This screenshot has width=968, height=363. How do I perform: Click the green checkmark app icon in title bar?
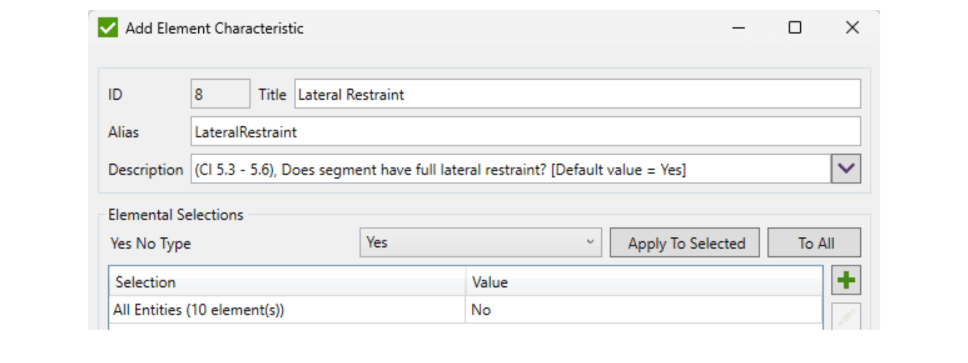(x=108, y=28)
